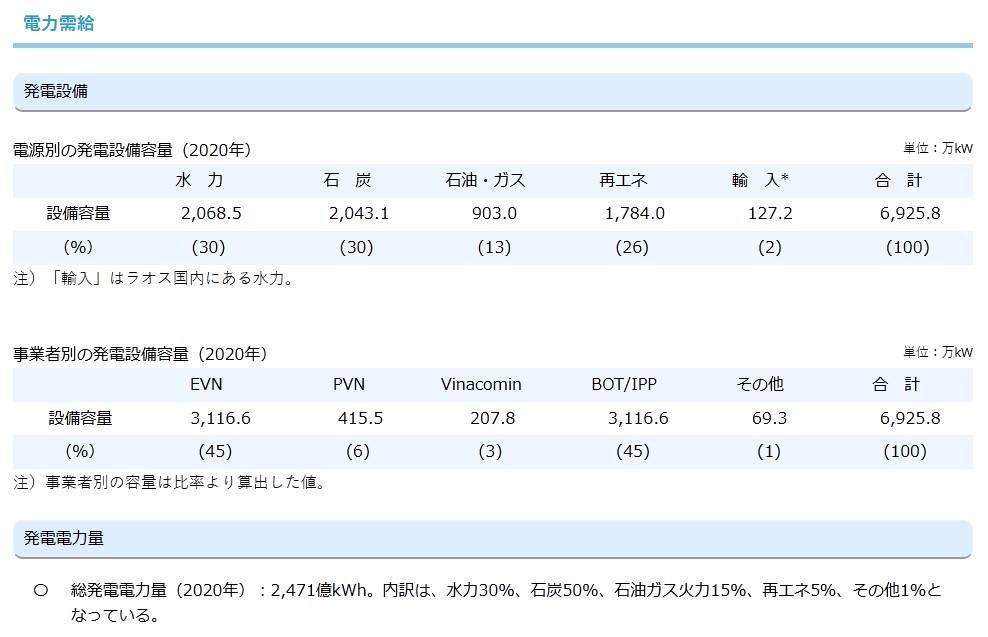
Task: Click the PVN column header
Action: (x=351, y=385)
